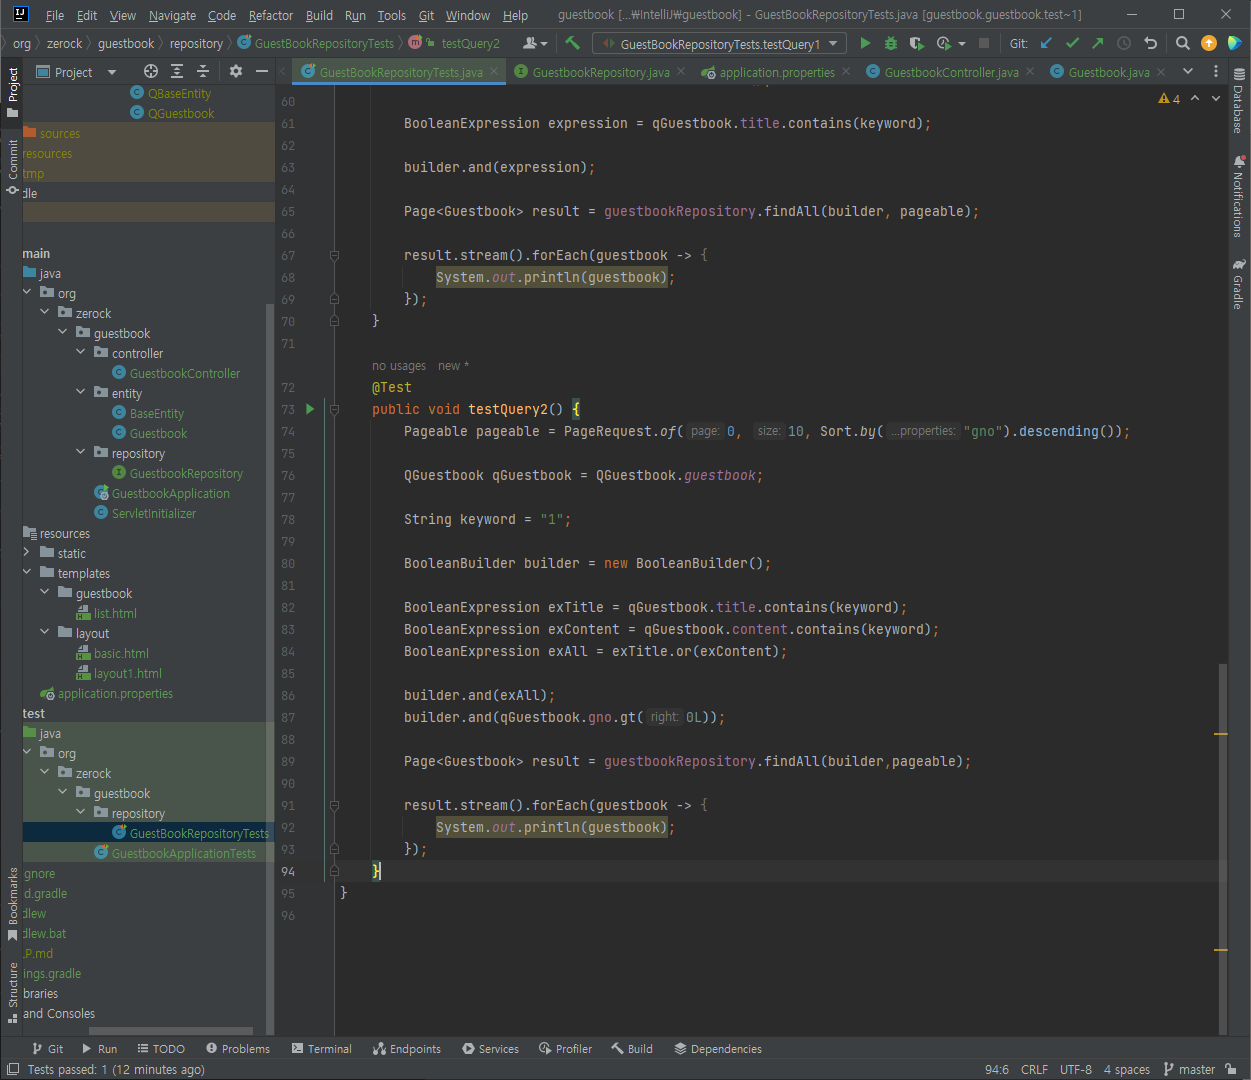Image resolution: width=1251 pixels, height=1080 pixels.
Task: Open the Services tool window
Action: (x=490, y=1049)
